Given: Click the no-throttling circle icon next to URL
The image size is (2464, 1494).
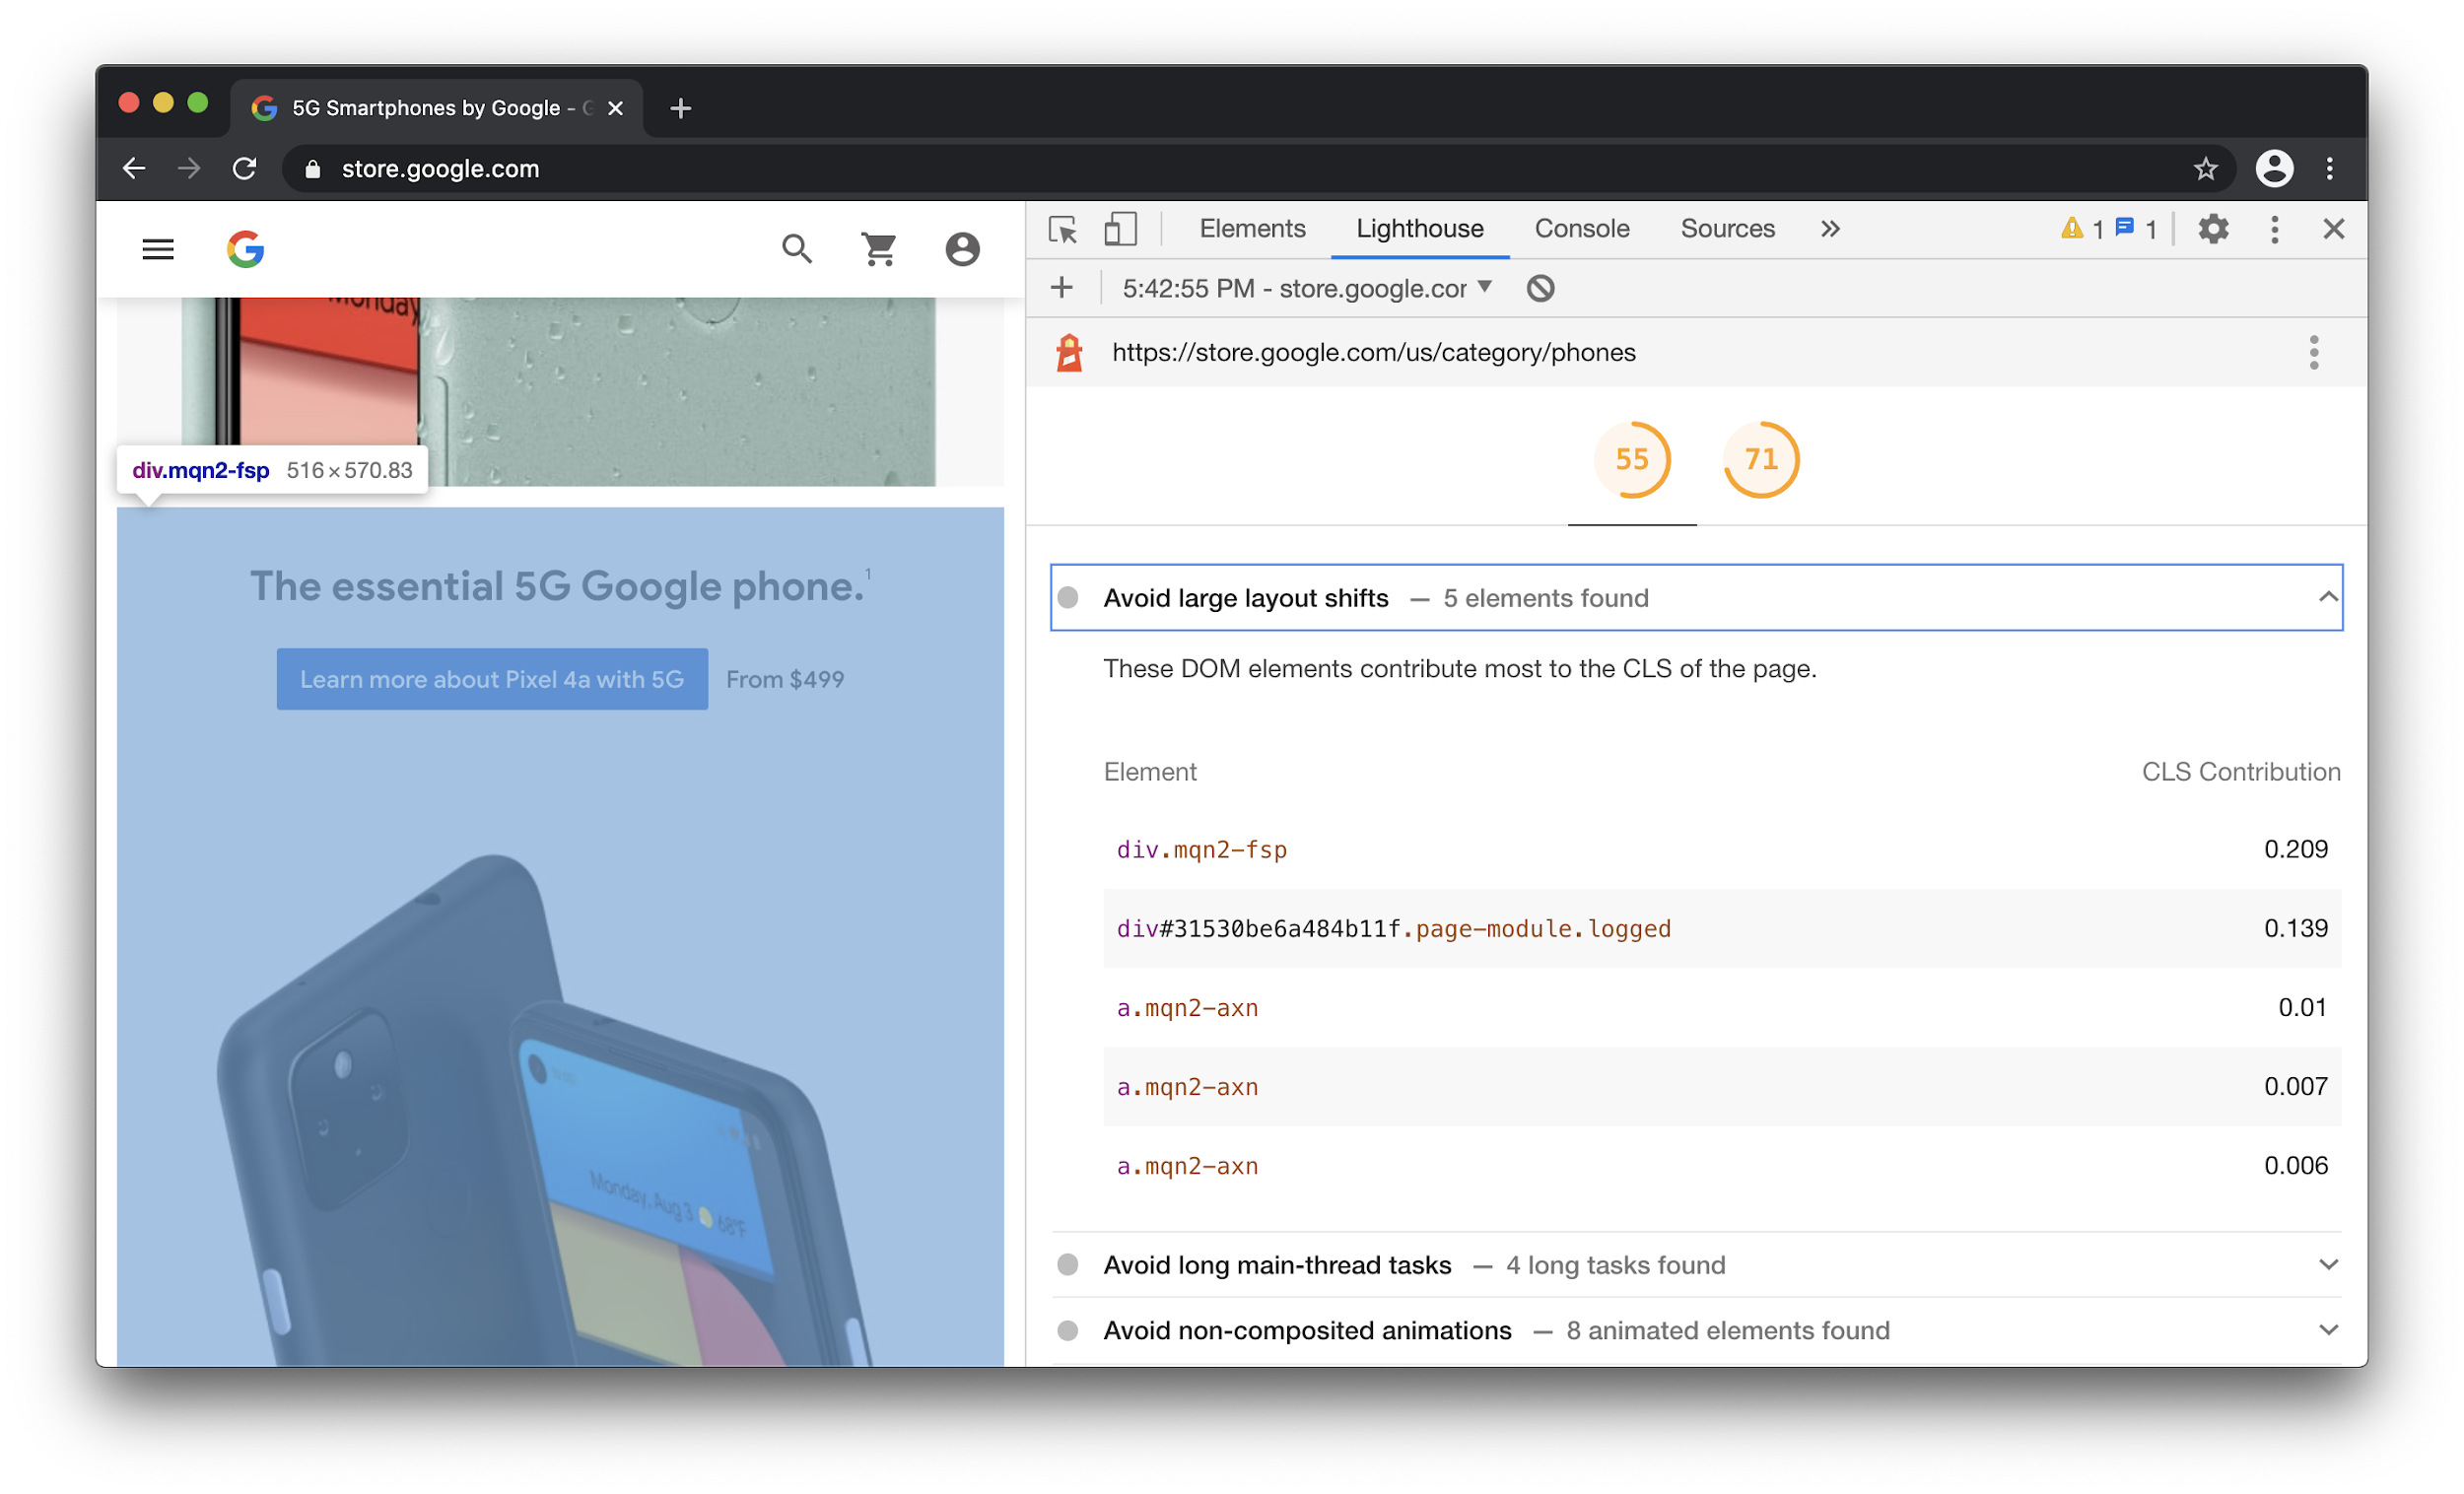Looking at the screenshot, I should pyautogui.click(x=1541, y=287).
